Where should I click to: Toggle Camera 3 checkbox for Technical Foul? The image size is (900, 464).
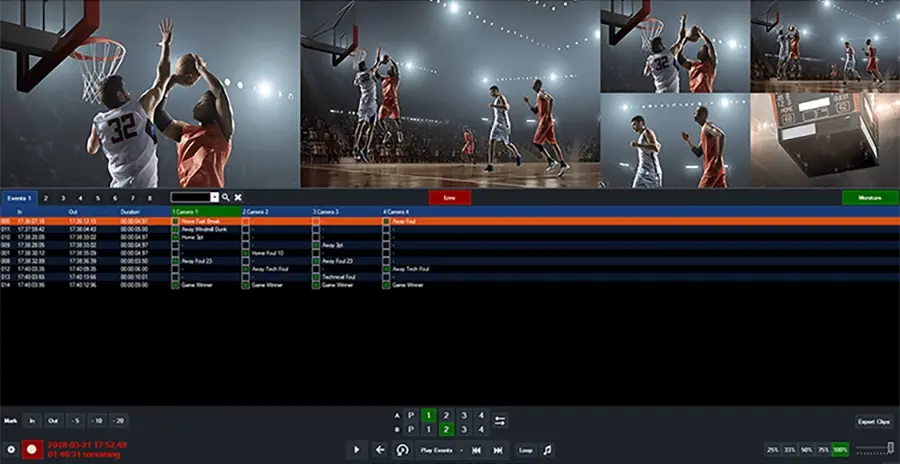pyautogui.click(x=316, y=277)
